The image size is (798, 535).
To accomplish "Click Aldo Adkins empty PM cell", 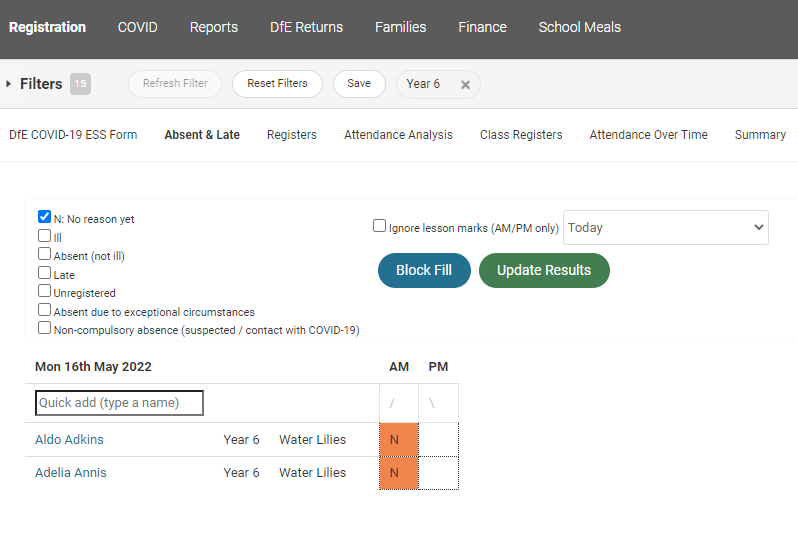I will 438,440.
